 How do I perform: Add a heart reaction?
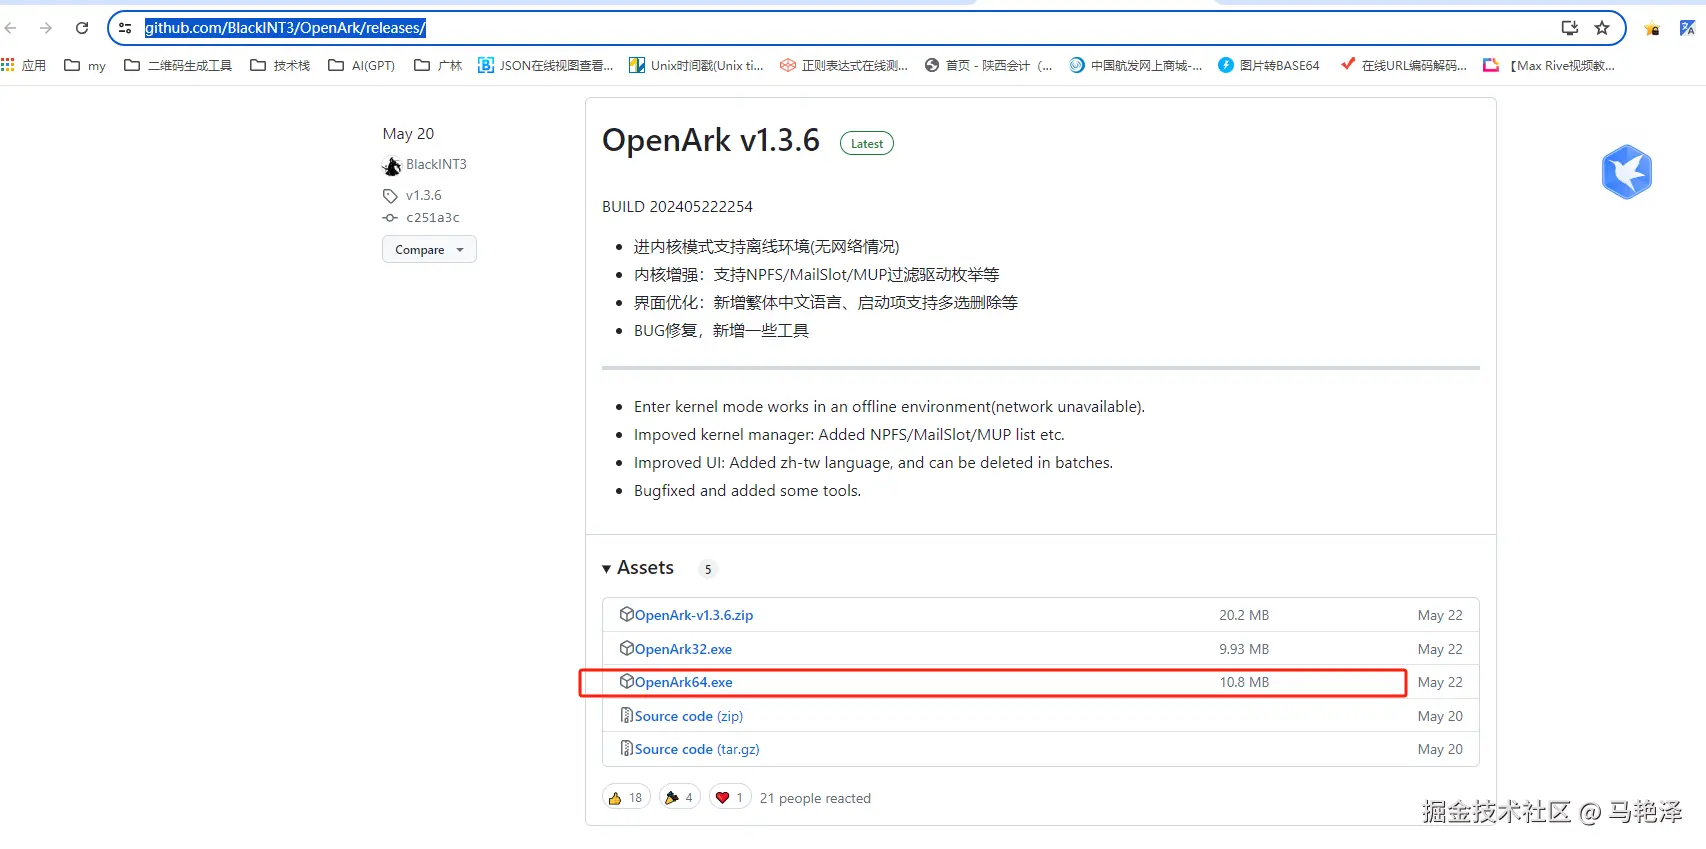pos(730,798)
